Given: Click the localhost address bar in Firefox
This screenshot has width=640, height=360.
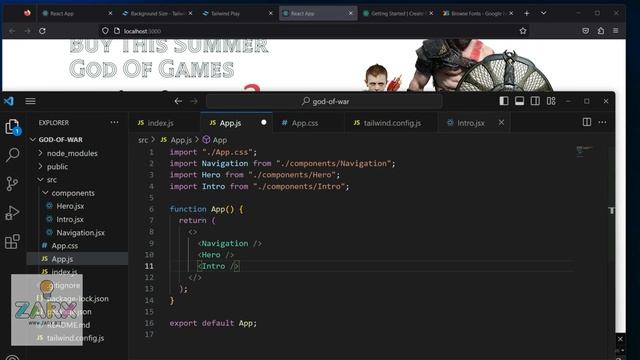Looking at the screenshot, I should pos(314,31).
